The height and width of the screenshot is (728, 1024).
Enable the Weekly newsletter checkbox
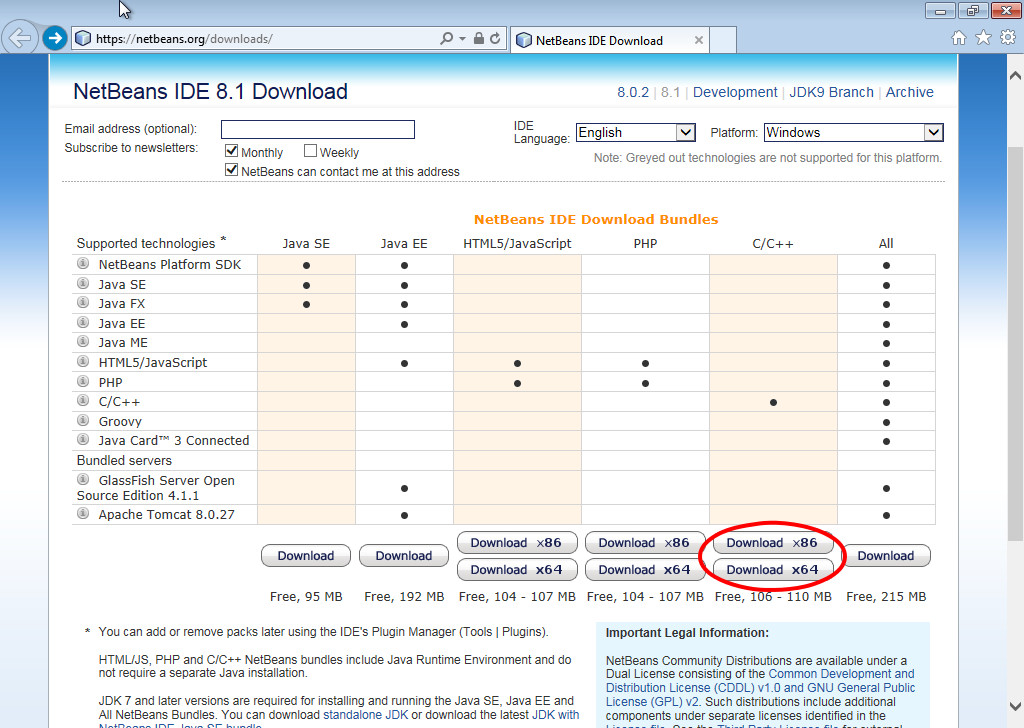(310, 152)
